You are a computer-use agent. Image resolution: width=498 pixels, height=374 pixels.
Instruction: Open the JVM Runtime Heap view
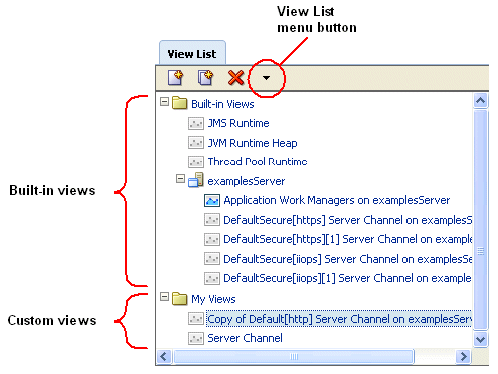252,143
